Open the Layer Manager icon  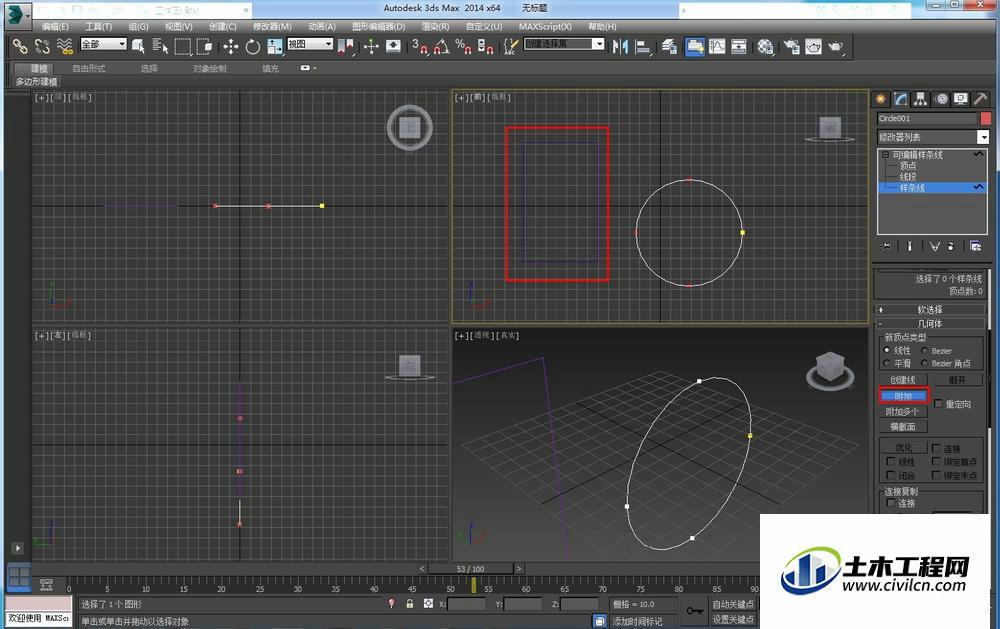[669, 46]
